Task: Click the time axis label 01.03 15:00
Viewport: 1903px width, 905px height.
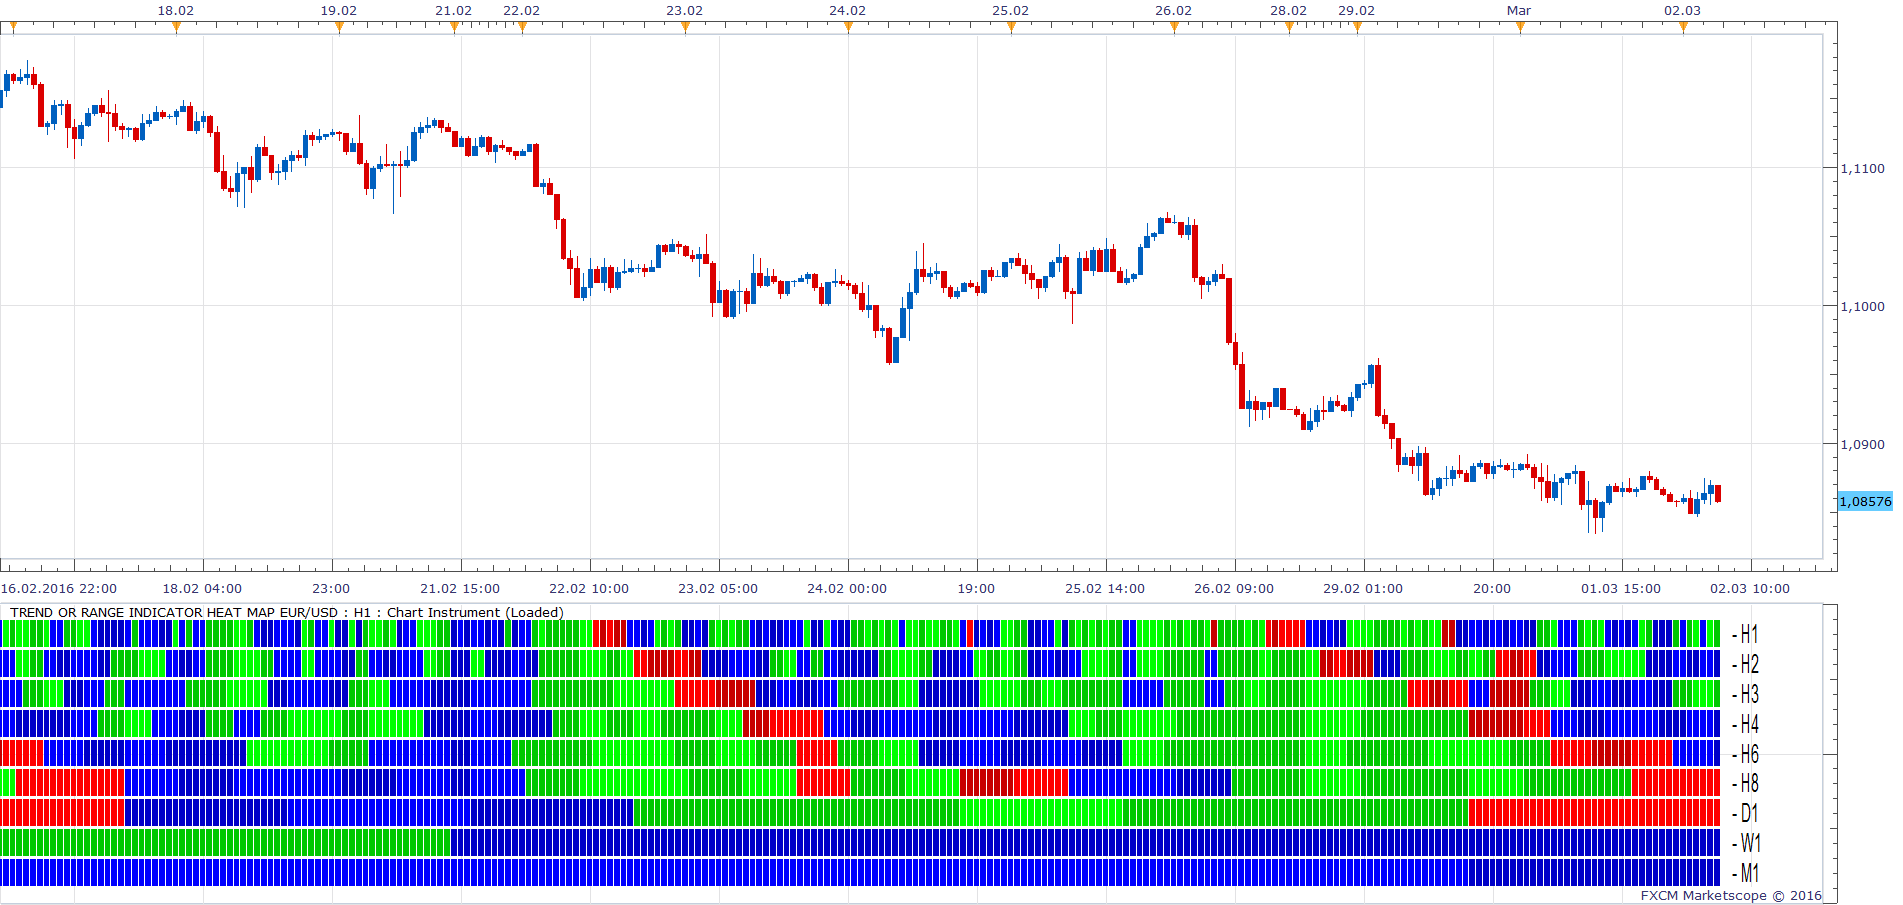Action: pyautogui.click(x=1621, y=588)
